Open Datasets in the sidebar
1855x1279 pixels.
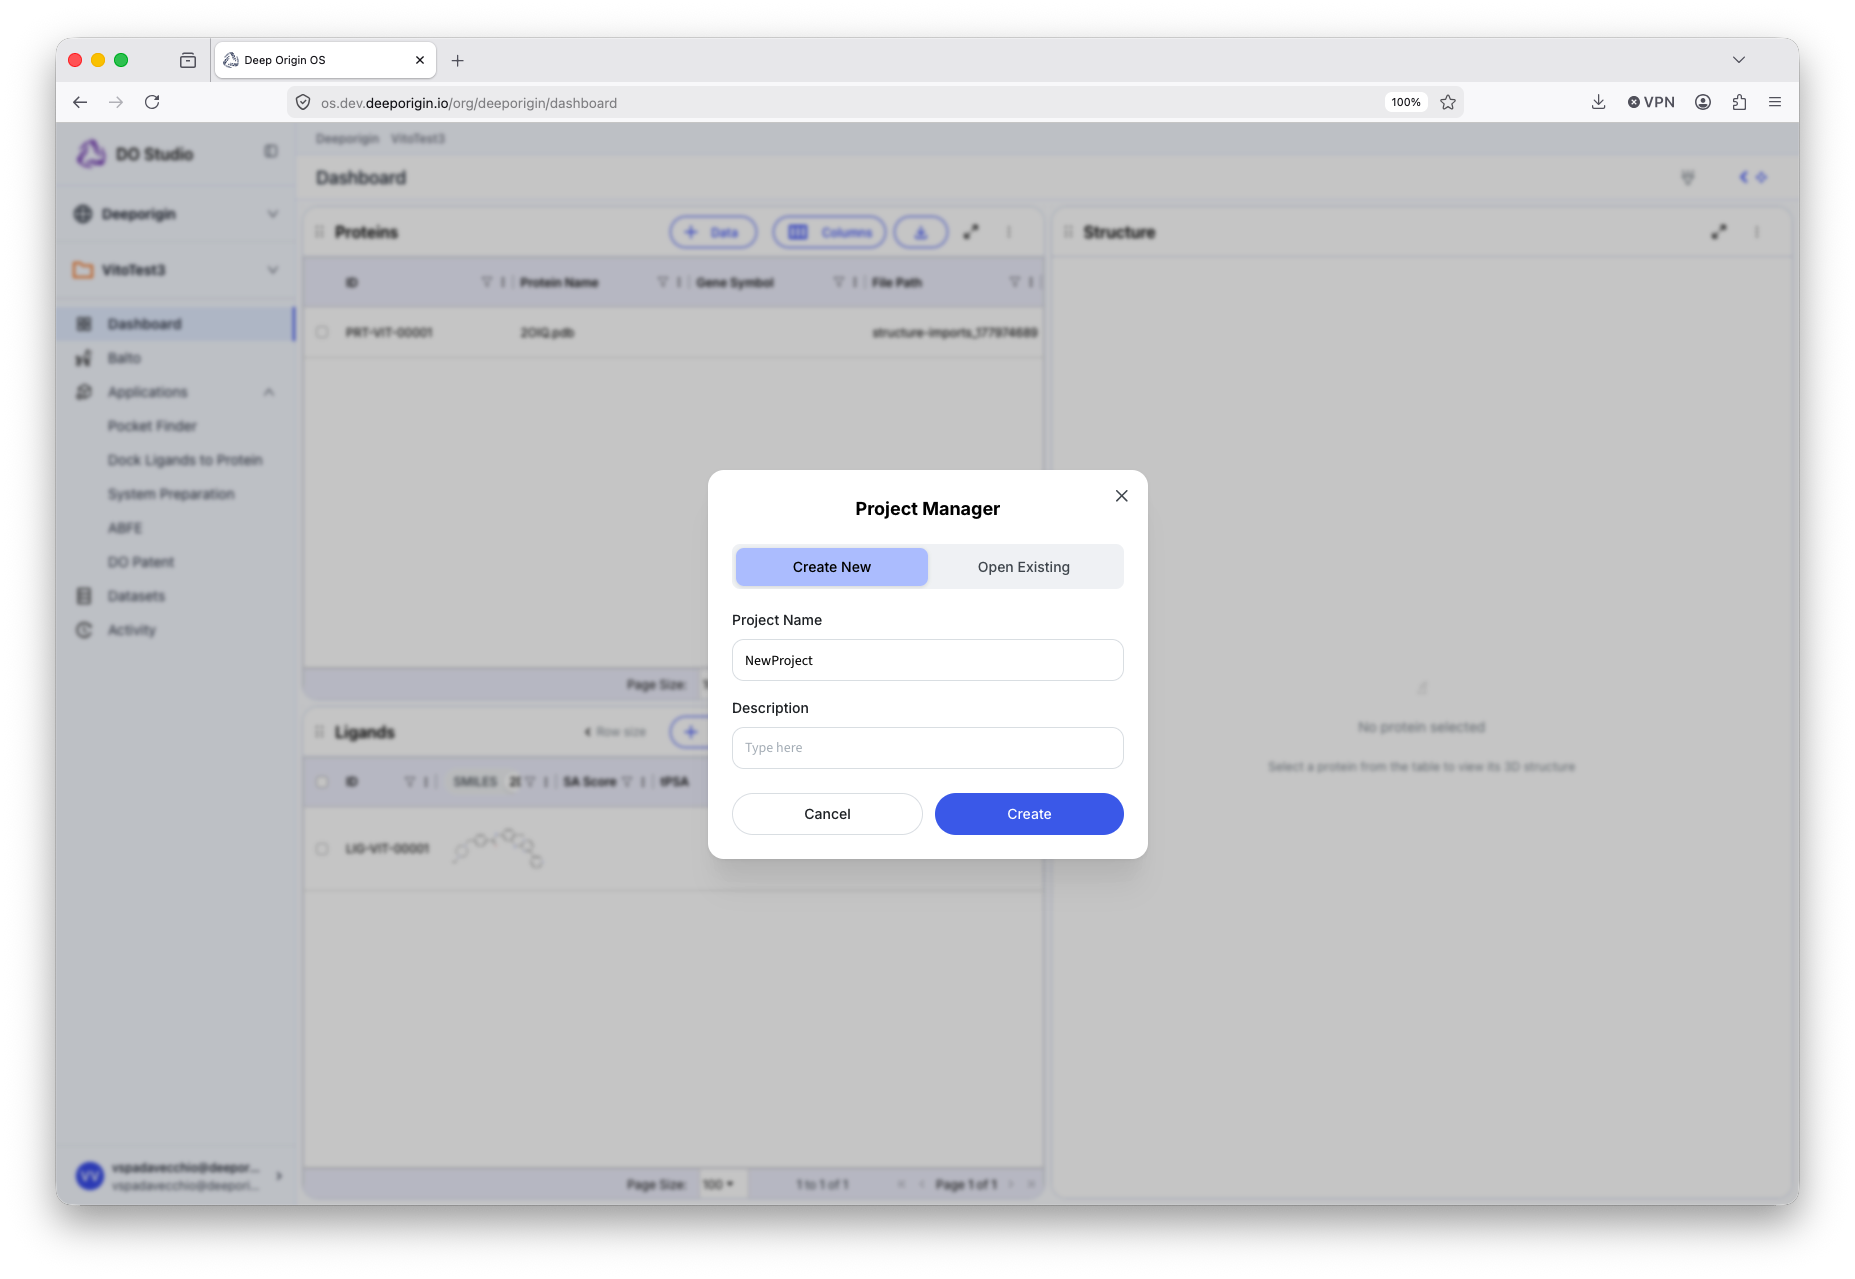pos(136,596)
